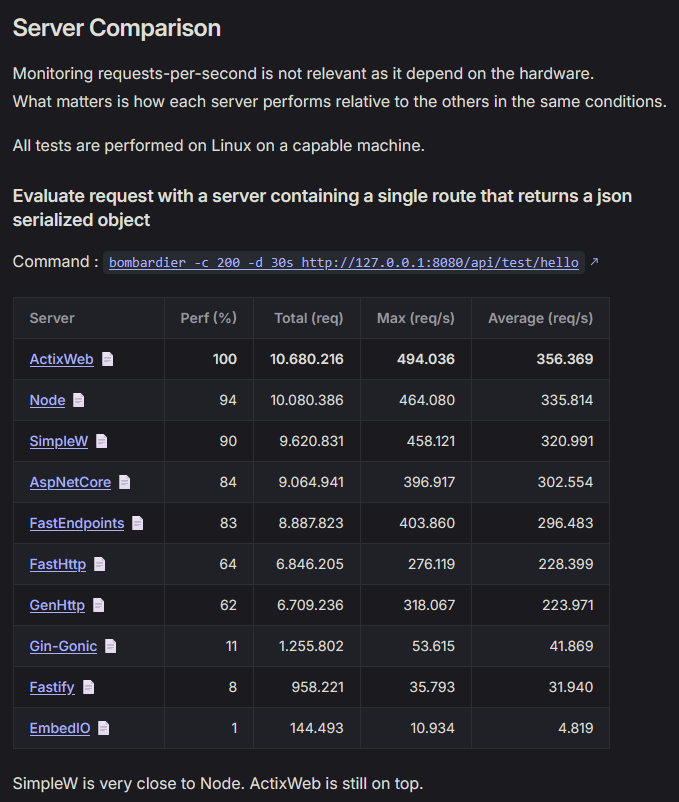Click the document icon next to ActixWeb
The width and height of the screenshot is (679, 802).
click(x=107, y=359)
